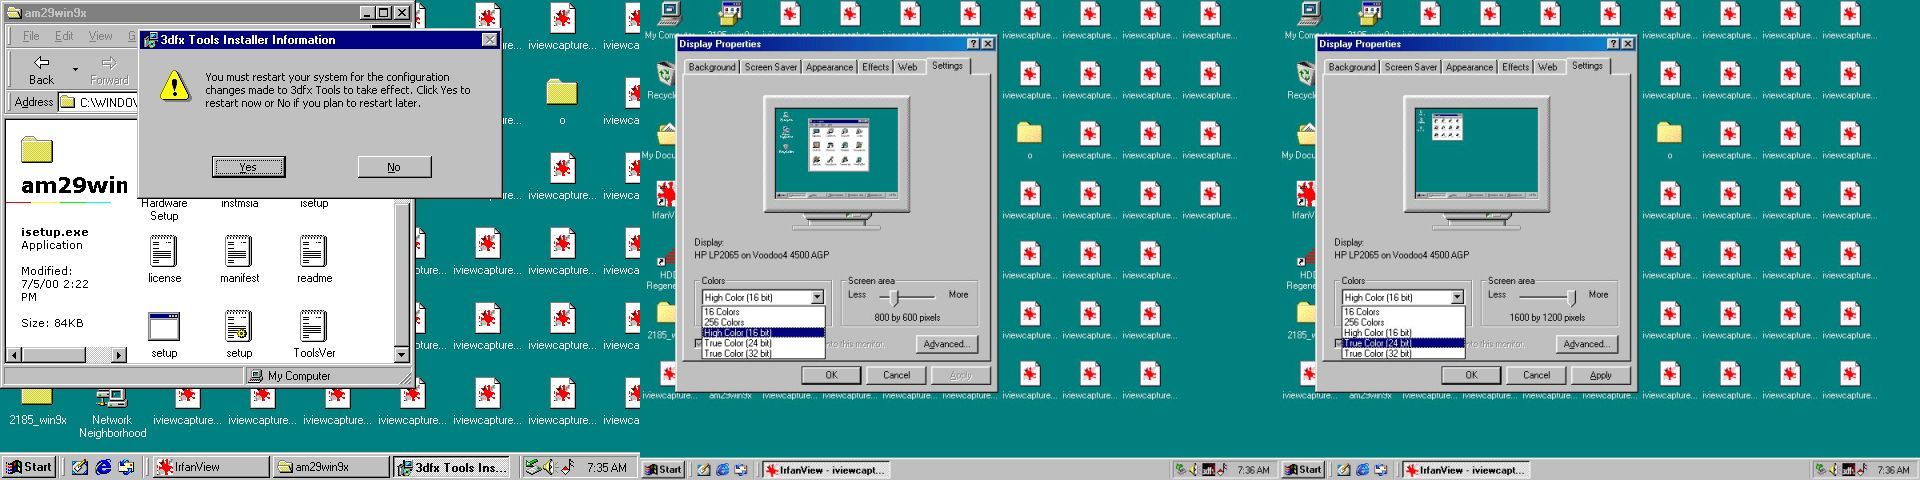Switch to IrfanView taskbar button beside am29win9x button
This screenshot has height=480, width=1920.
210,466
